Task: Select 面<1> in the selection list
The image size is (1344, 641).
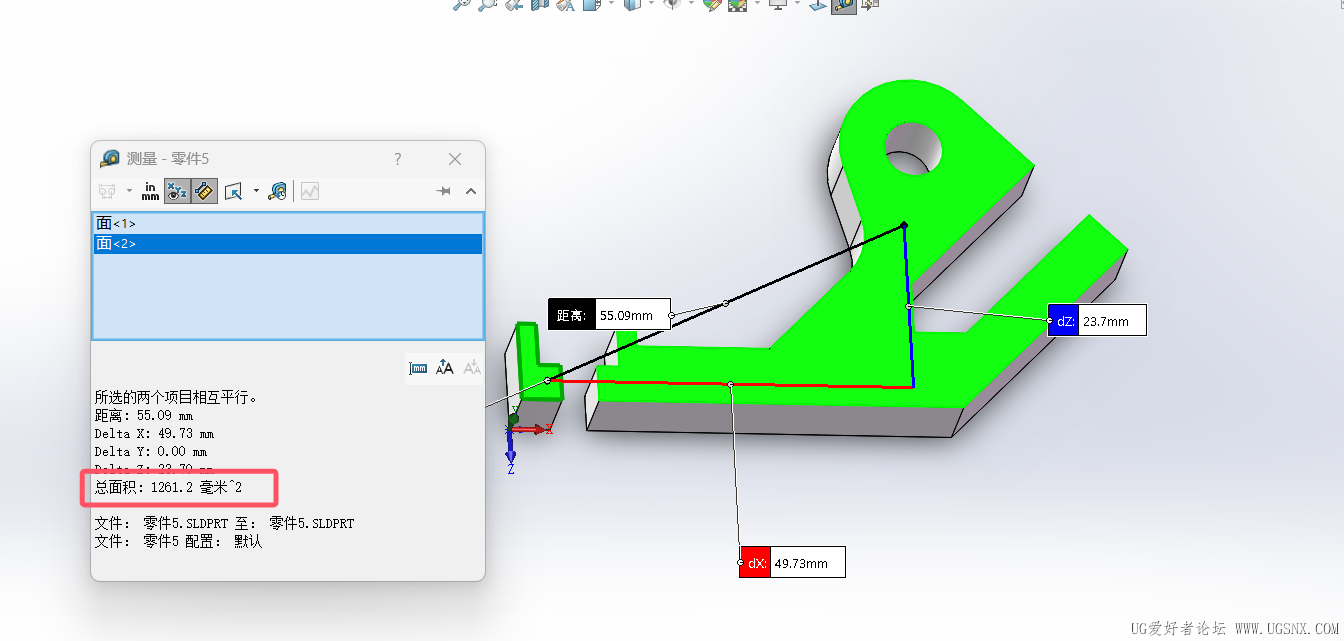Action: [x=288, y=224]
